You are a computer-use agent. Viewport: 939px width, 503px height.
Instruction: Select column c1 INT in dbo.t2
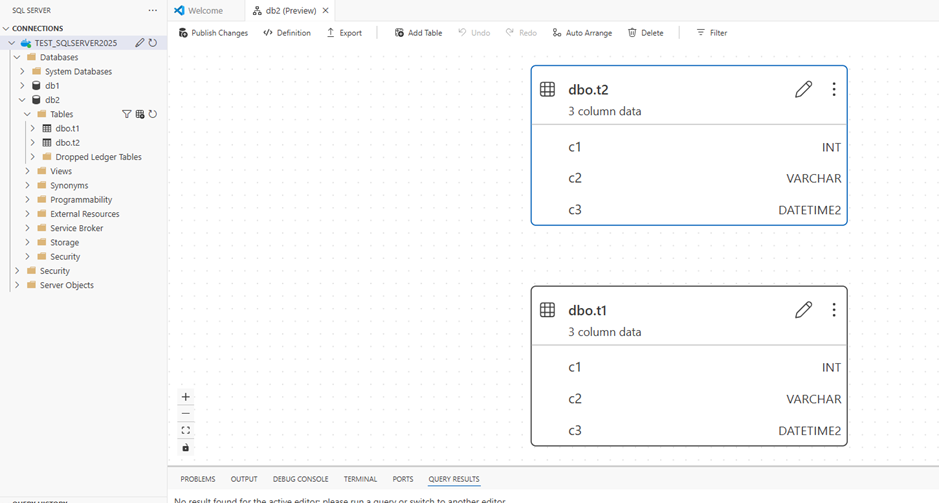click(x=689, y=147)
